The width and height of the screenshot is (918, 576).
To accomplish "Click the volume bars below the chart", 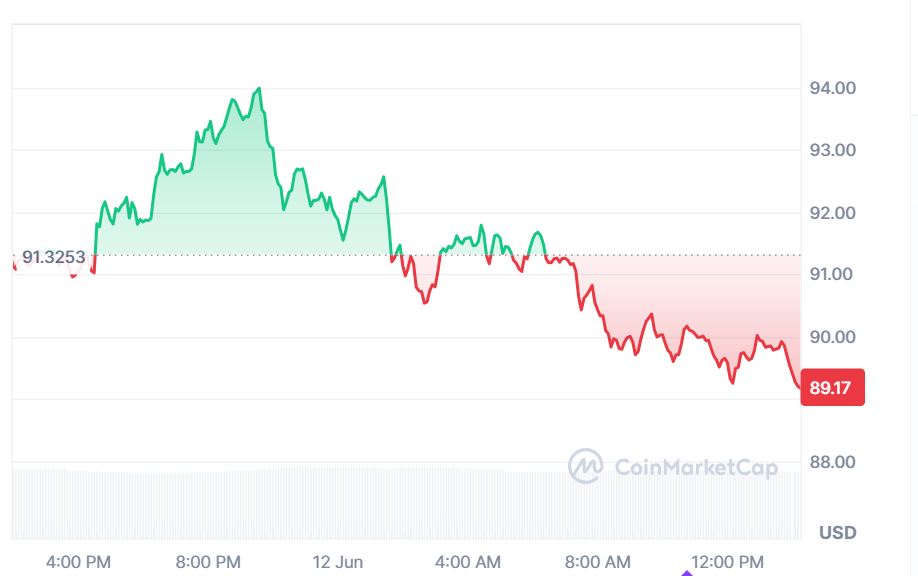I will (406, 503).
